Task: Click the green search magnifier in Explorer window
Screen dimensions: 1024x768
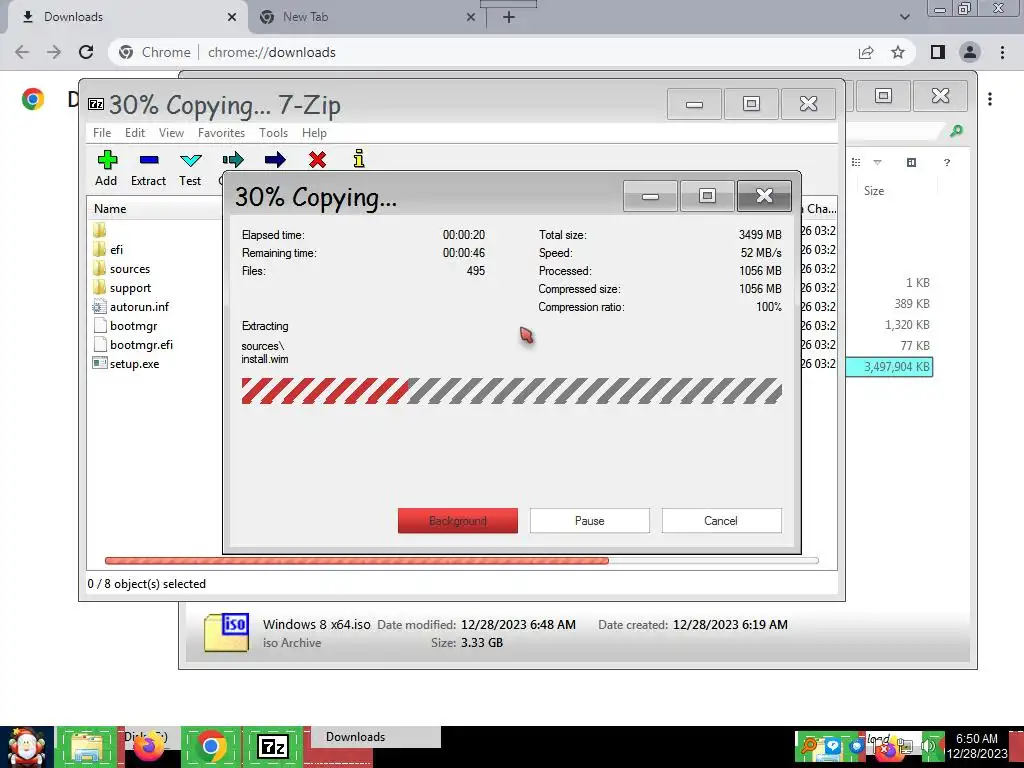Action: tap(956, 131)
